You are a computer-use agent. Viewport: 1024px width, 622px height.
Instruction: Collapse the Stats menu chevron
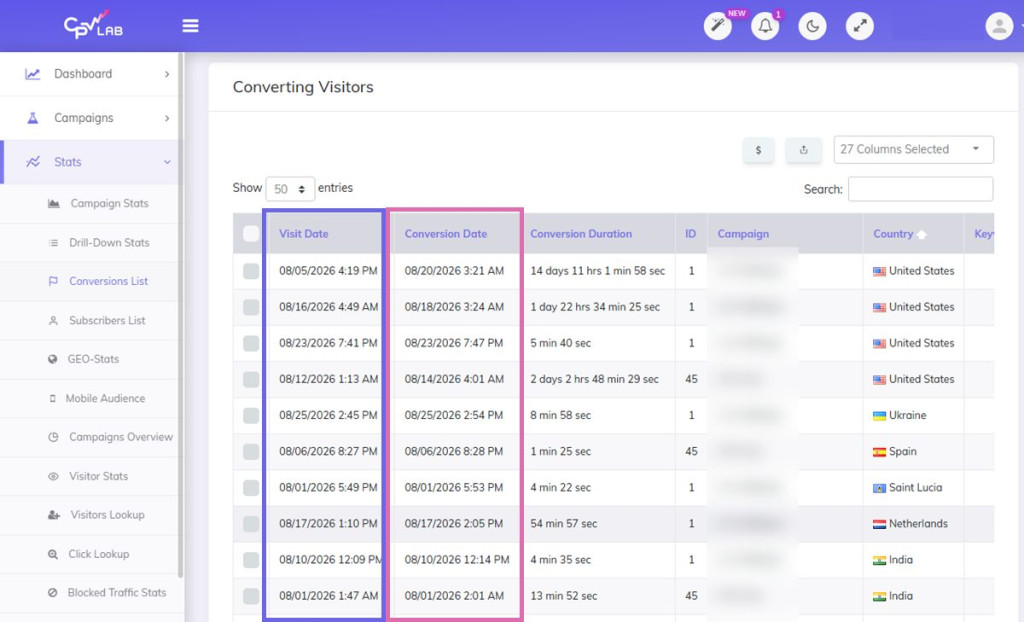pos(167,162)
